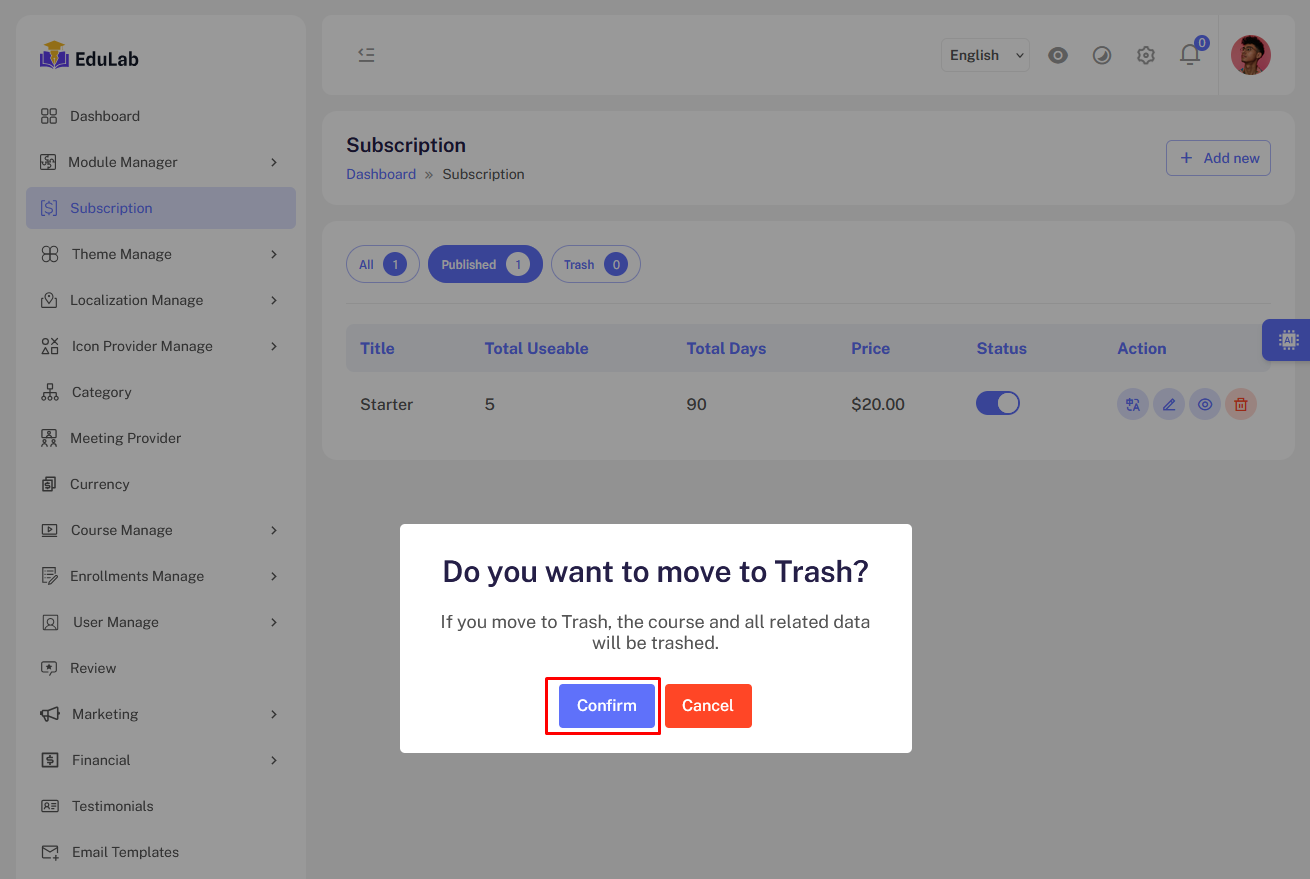
Task: Click the translate icon for Starter subscription
Action: [1132, 404]
